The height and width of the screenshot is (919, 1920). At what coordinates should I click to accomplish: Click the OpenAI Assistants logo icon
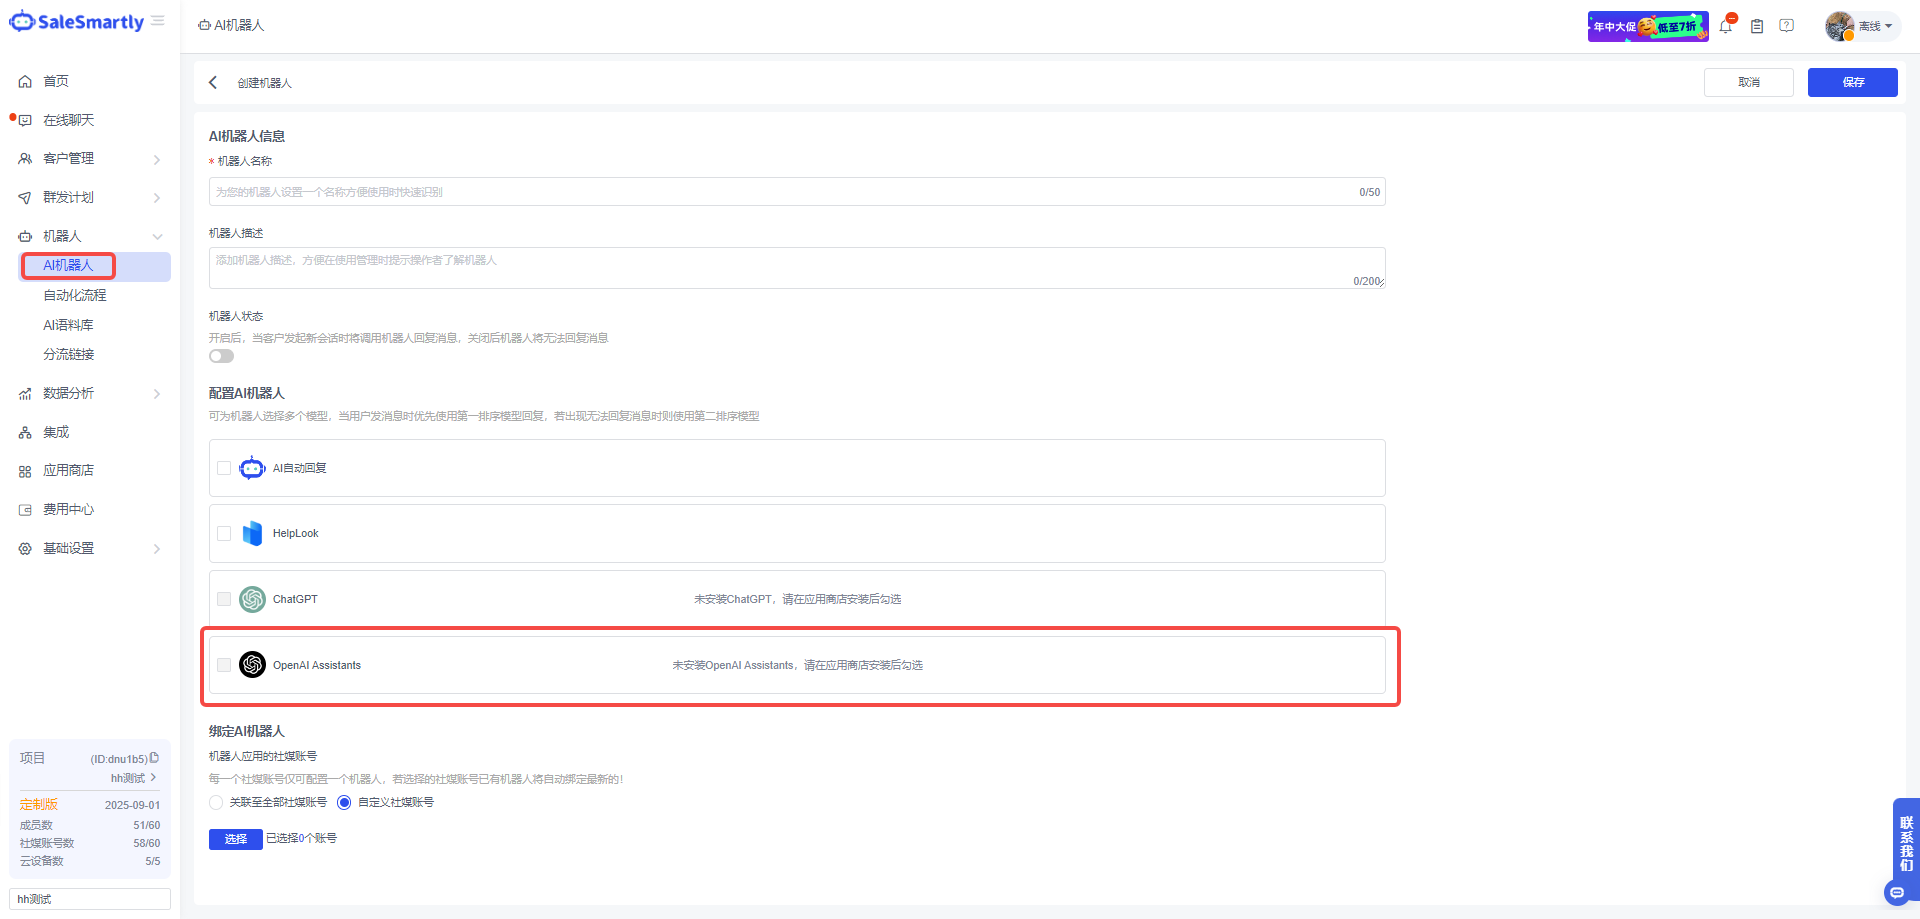click(x=252, y=664)
